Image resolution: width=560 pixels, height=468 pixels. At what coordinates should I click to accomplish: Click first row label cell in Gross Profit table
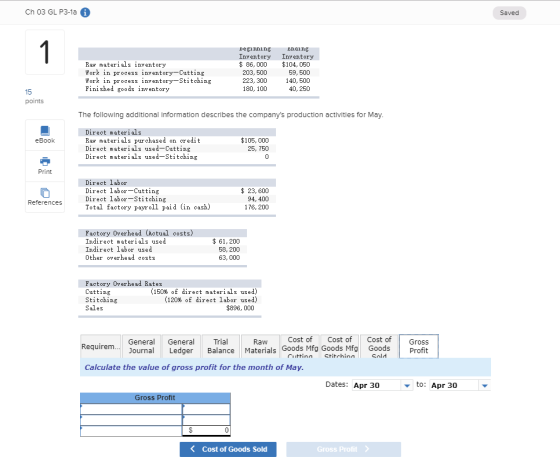coord(131,409)
